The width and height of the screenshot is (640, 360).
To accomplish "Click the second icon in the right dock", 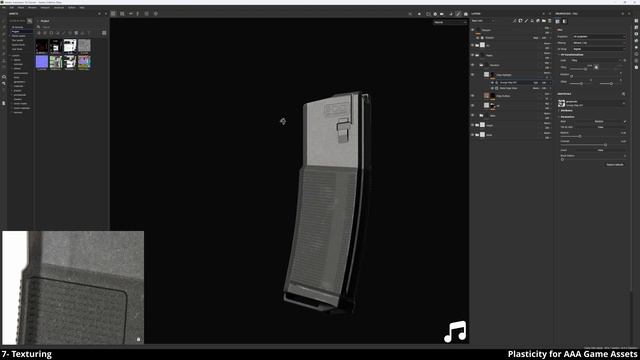I will [636, 27].
